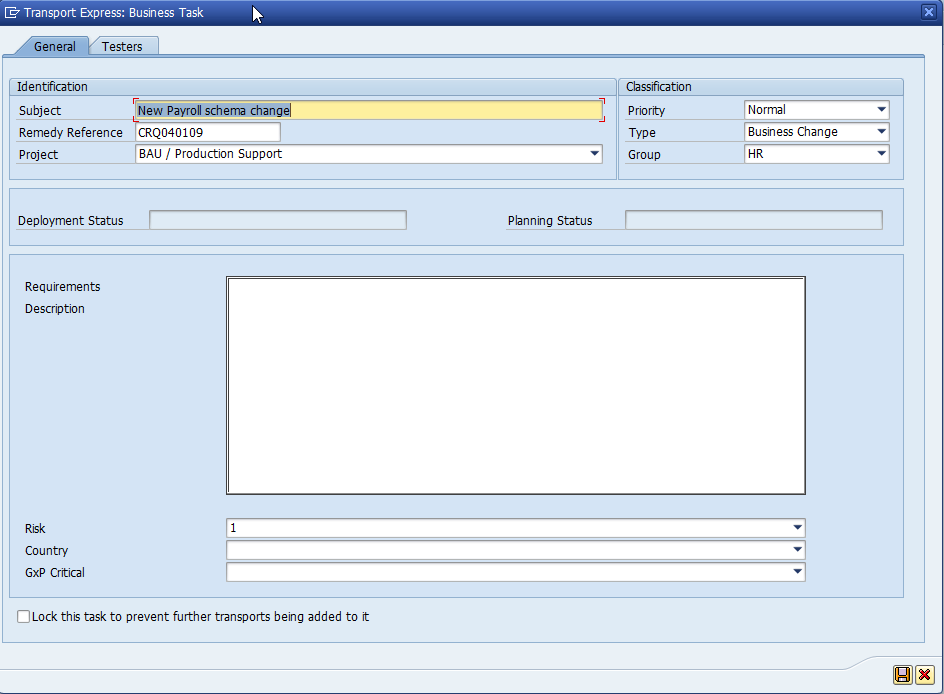
Task: Click the Requirements label text
Action: (63, 287)
